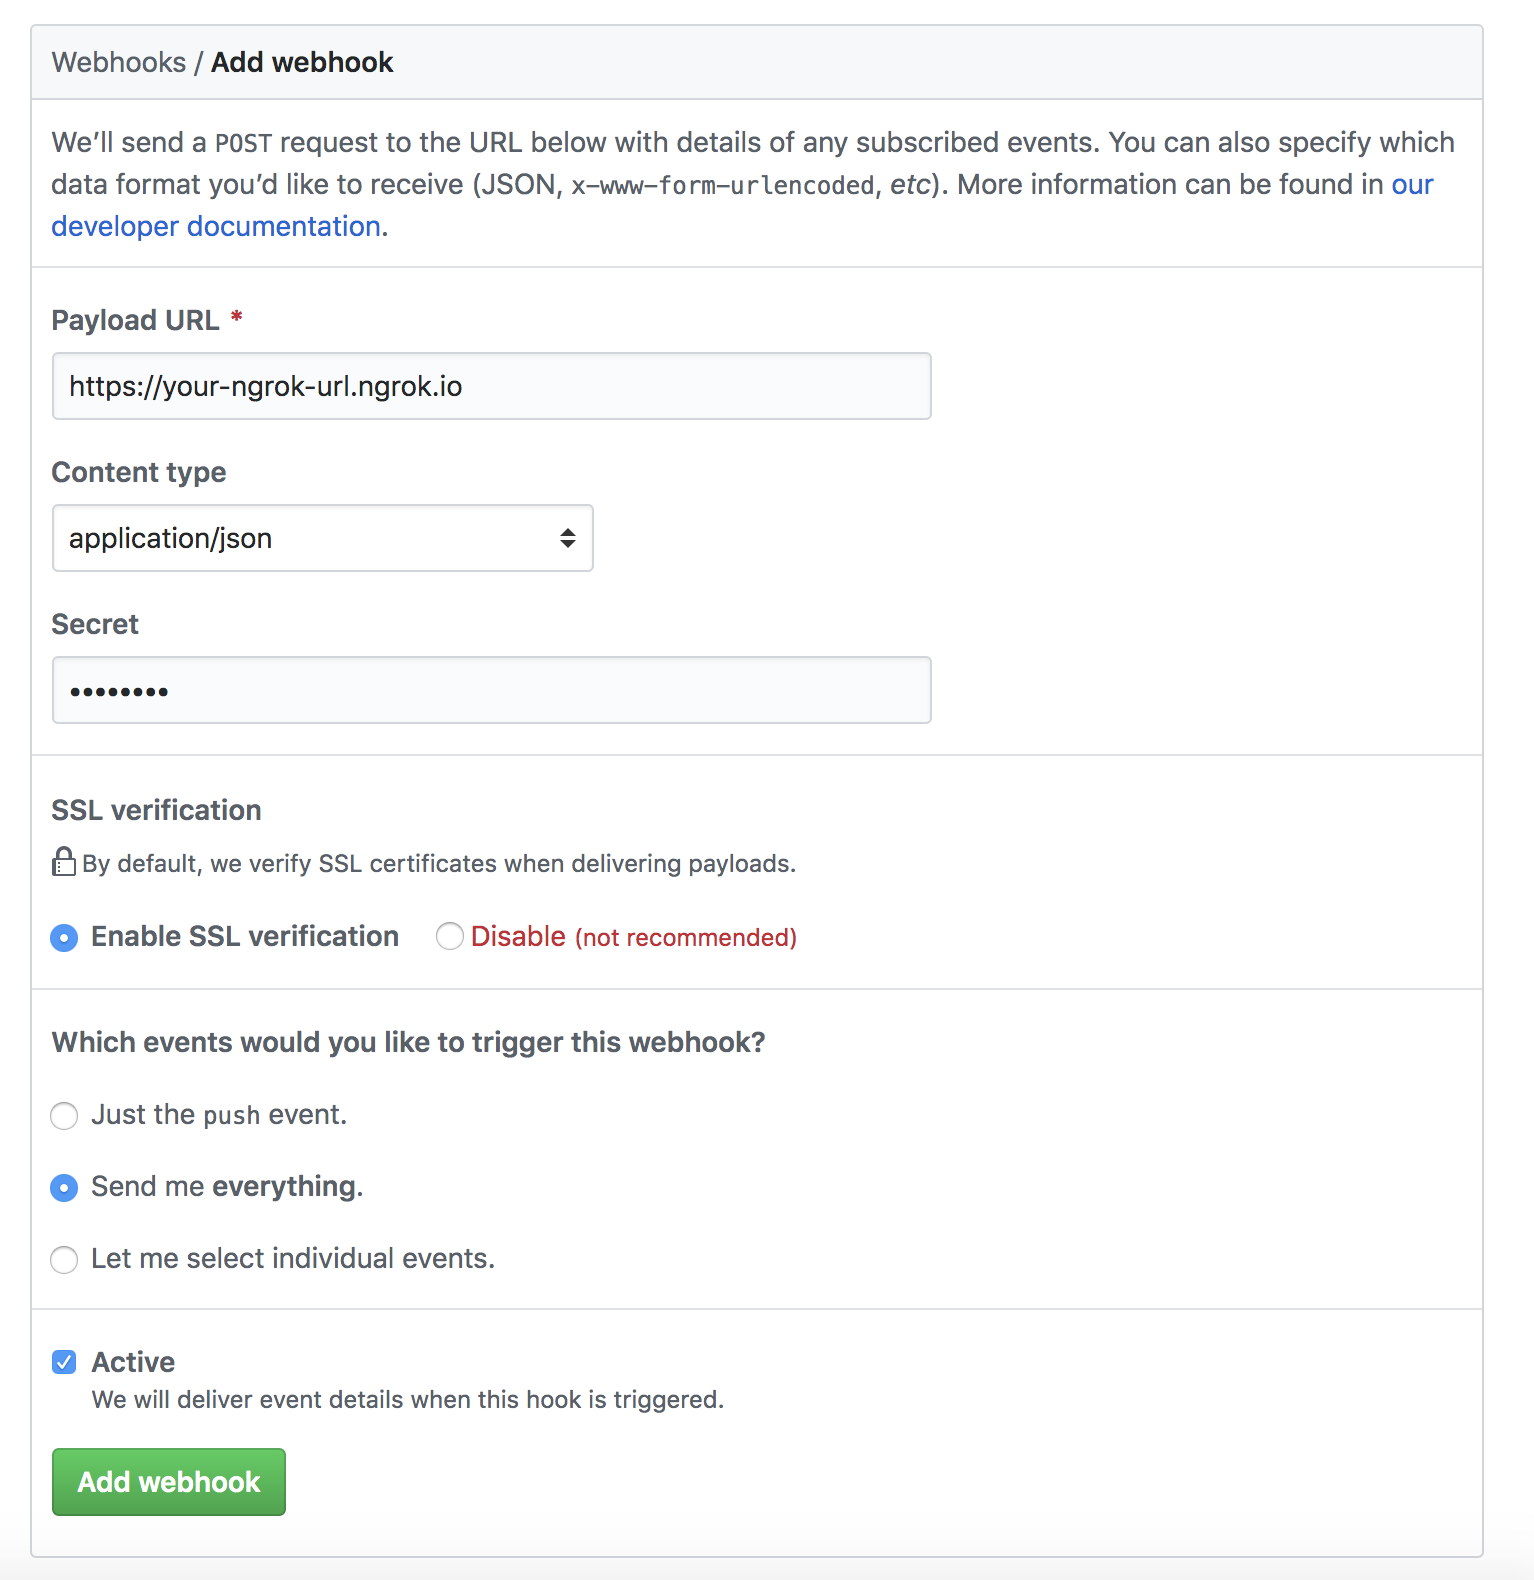Click the Active label text
This screenshot has height=1580, width=1534.
(x=133, y=1362)
